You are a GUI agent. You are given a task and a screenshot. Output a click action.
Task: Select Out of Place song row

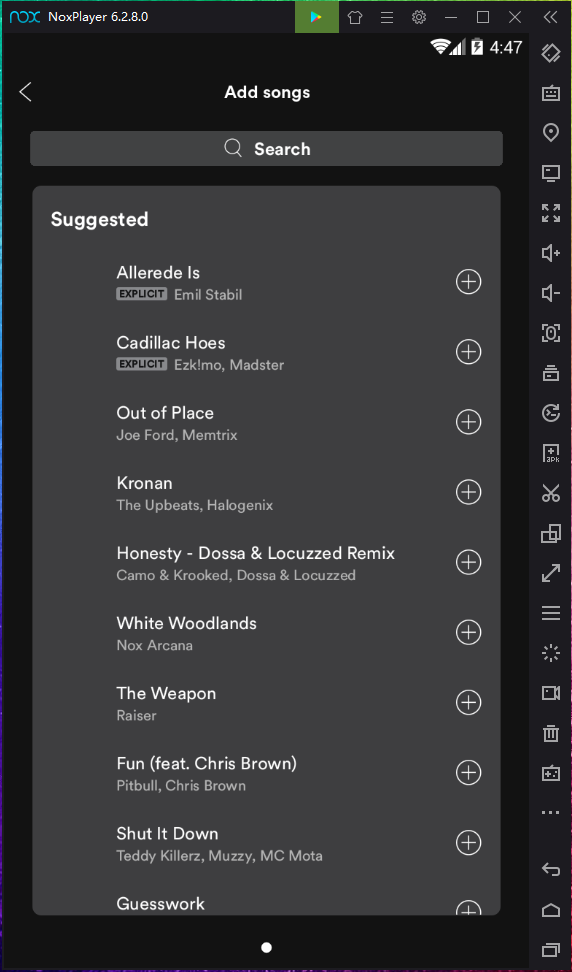(266, 423)
